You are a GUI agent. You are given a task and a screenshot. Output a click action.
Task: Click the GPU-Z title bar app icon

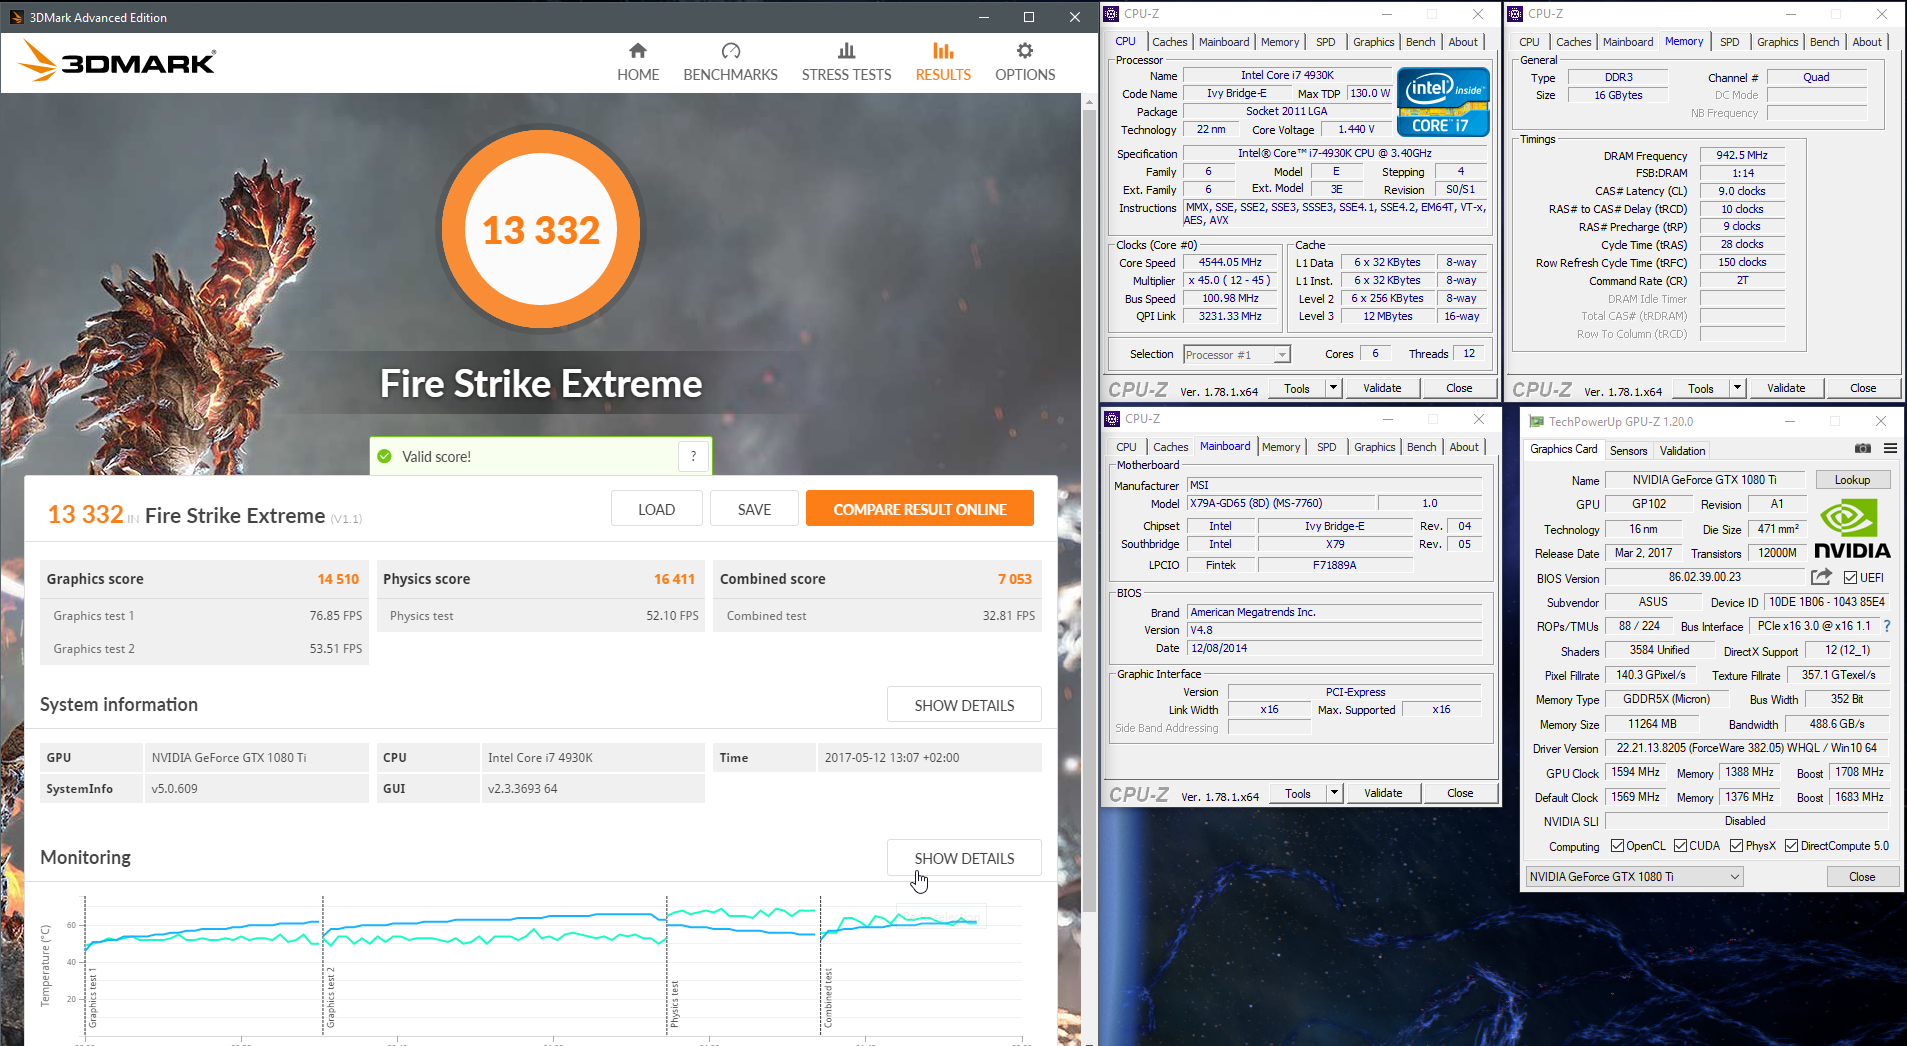click(x=1536, y=421)
